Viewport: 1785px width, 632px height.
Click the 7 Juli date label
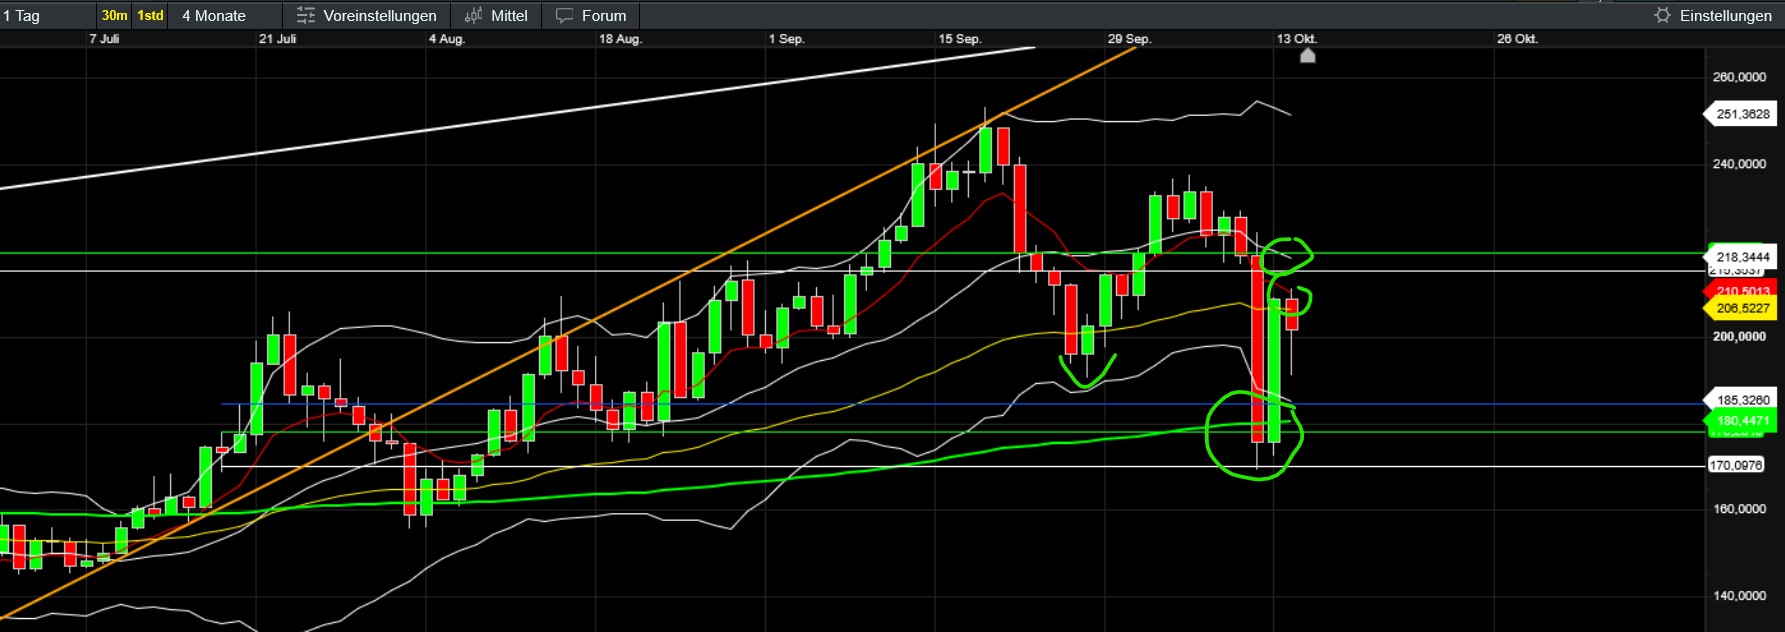[x=104, y=39]
